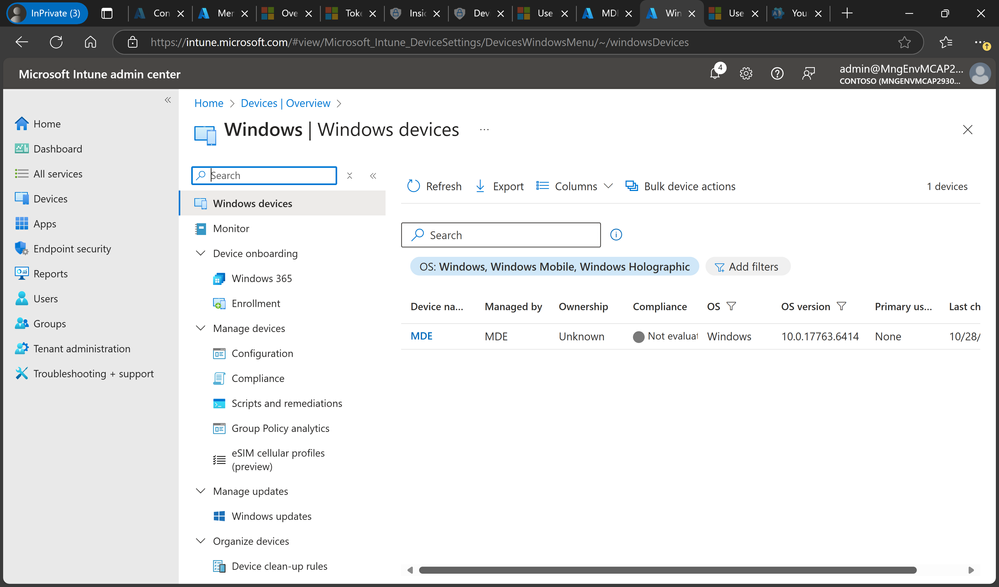999x587 pixels.
Task: Export the device list
Action: click(500, 186)
